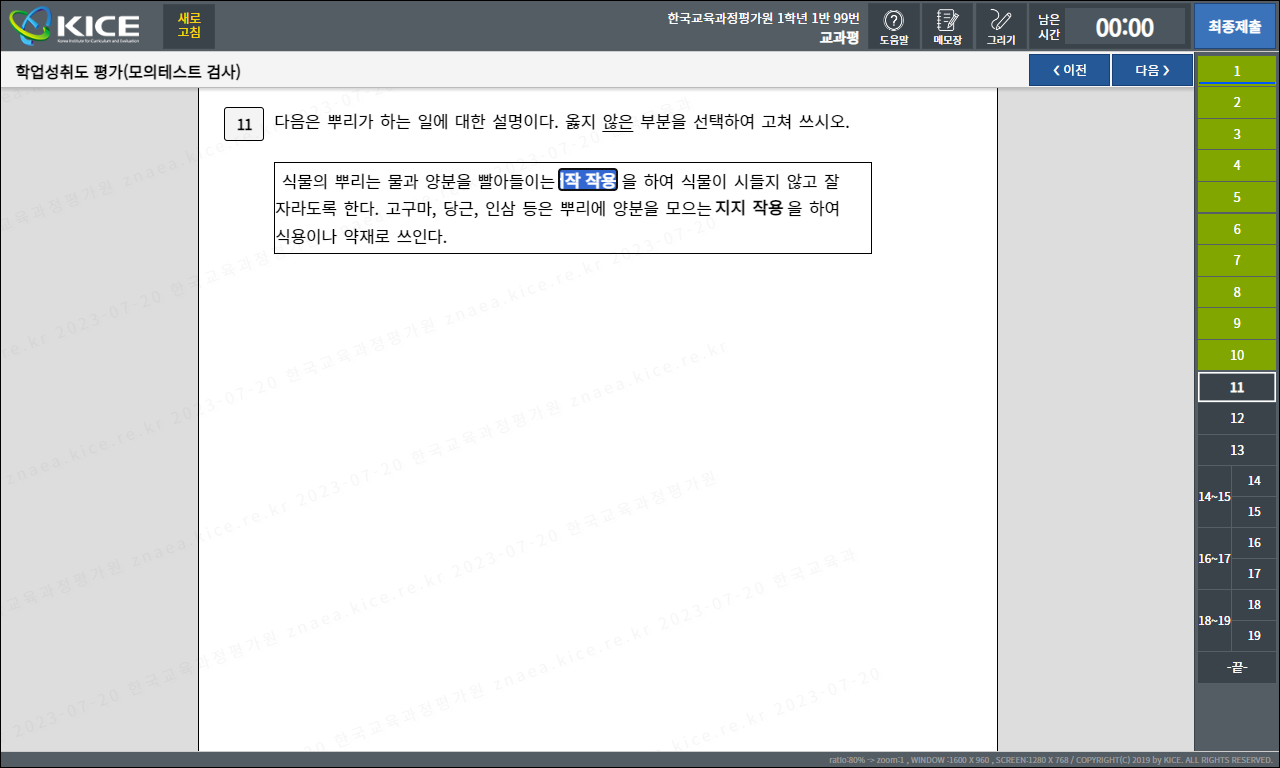1280x768 pixels.
Task: Select current question 11 in navigator
Action: click(1237, 387)
